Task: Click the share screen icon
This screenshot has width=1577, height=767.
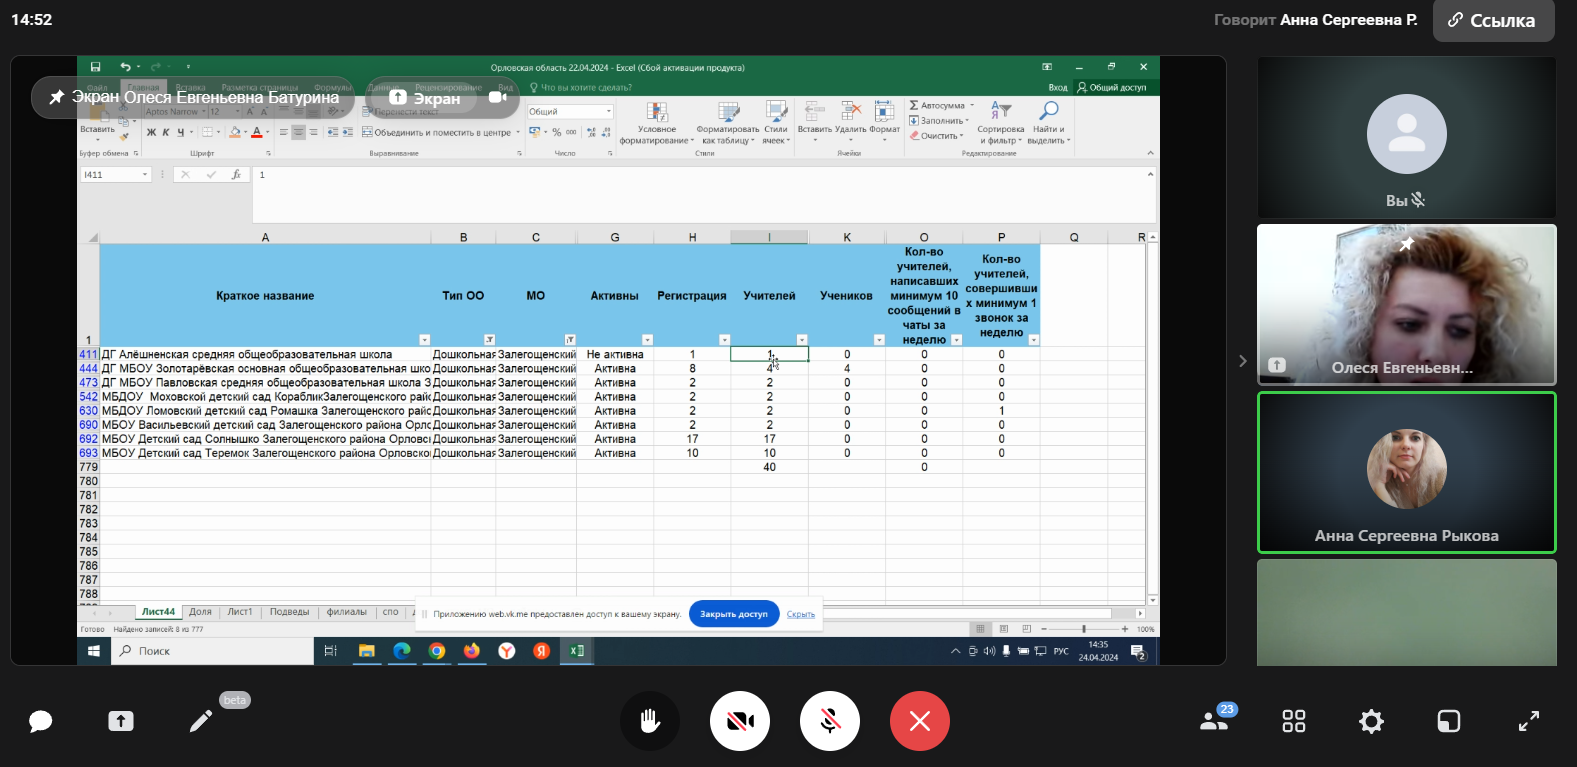Action: tap(121, 721)
